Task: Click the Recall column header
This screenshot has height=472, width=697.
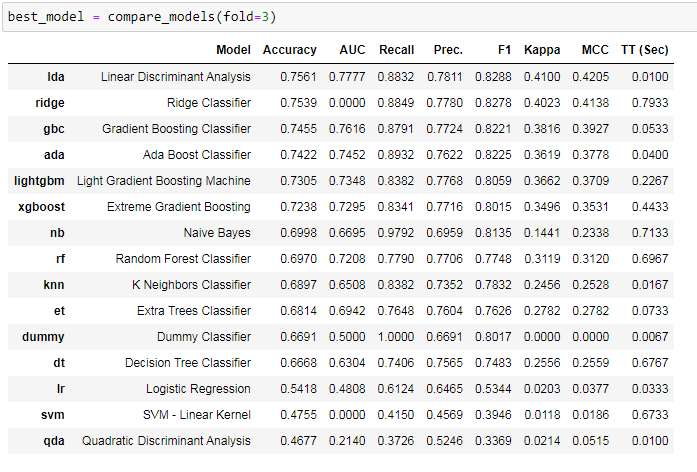Action: (x=397, y=50)
